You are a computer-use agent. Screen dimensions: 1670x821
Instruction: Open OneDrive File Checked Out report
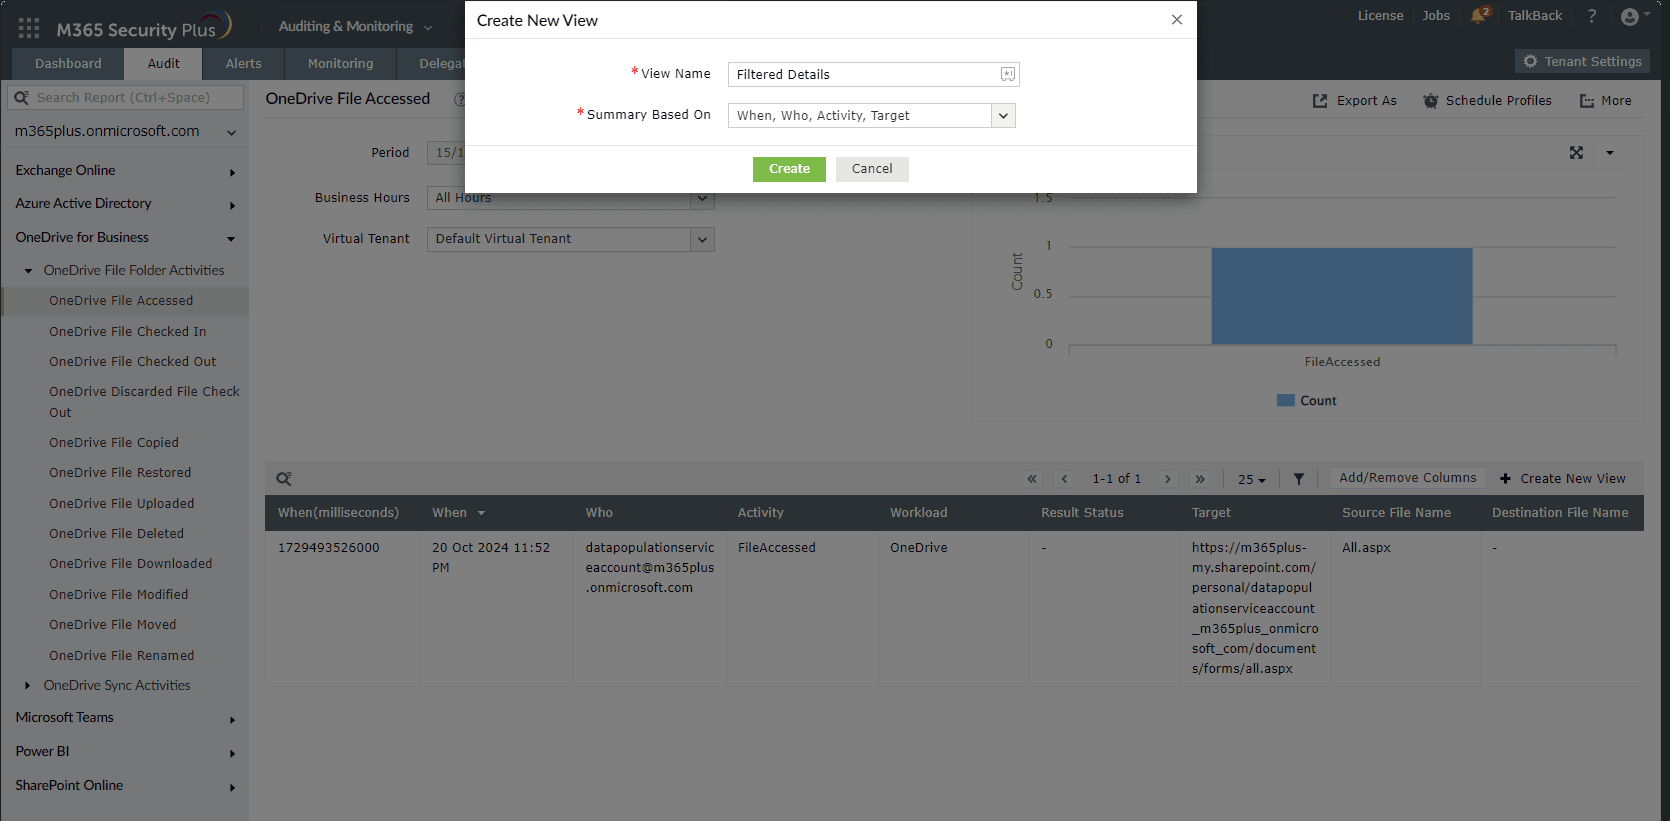[x=132, y=361]
